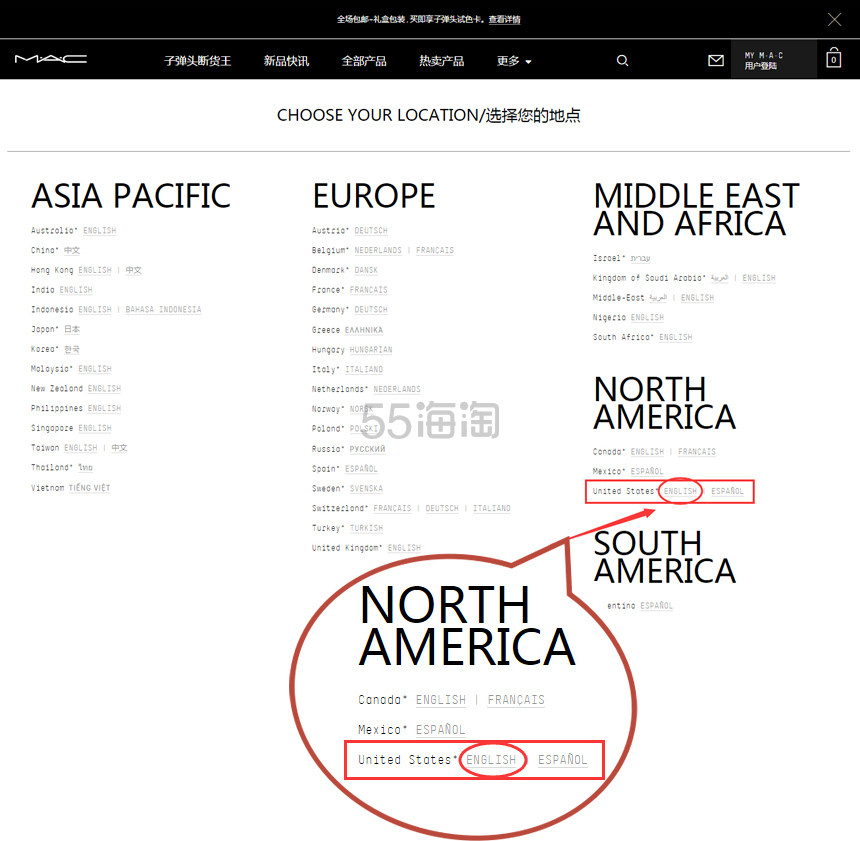Select Switzerland DEUTSCH link

click(442, 508)
